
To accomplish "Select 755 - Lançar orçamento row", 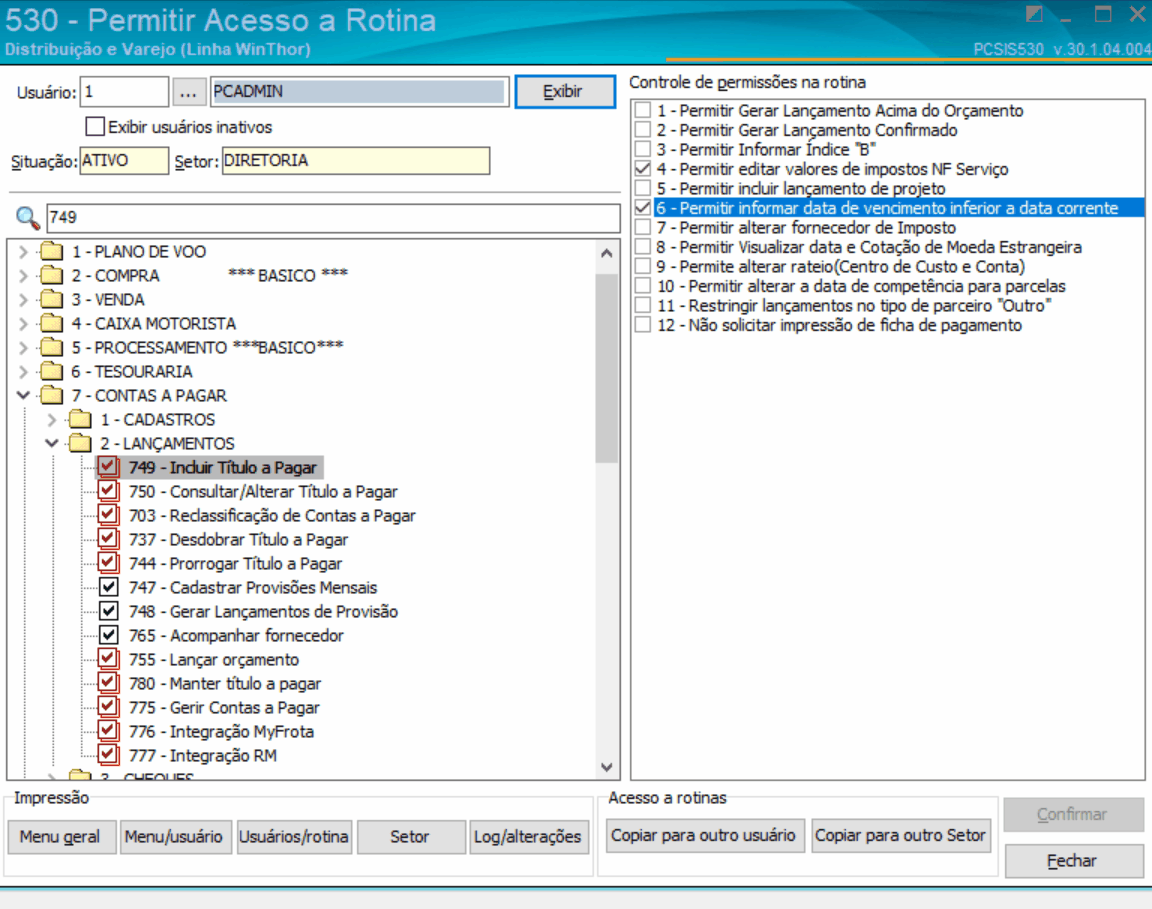I will [x=214, y=659].
